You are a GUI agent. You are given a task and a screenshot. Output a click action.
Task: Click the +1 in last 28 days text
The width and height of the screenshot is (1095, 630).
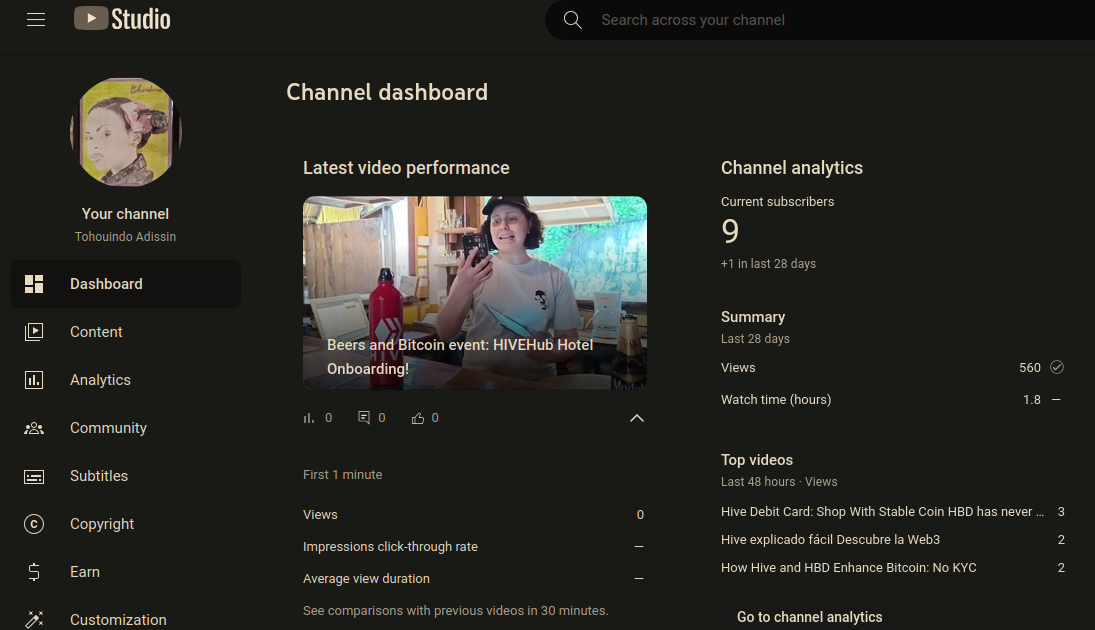768,263
